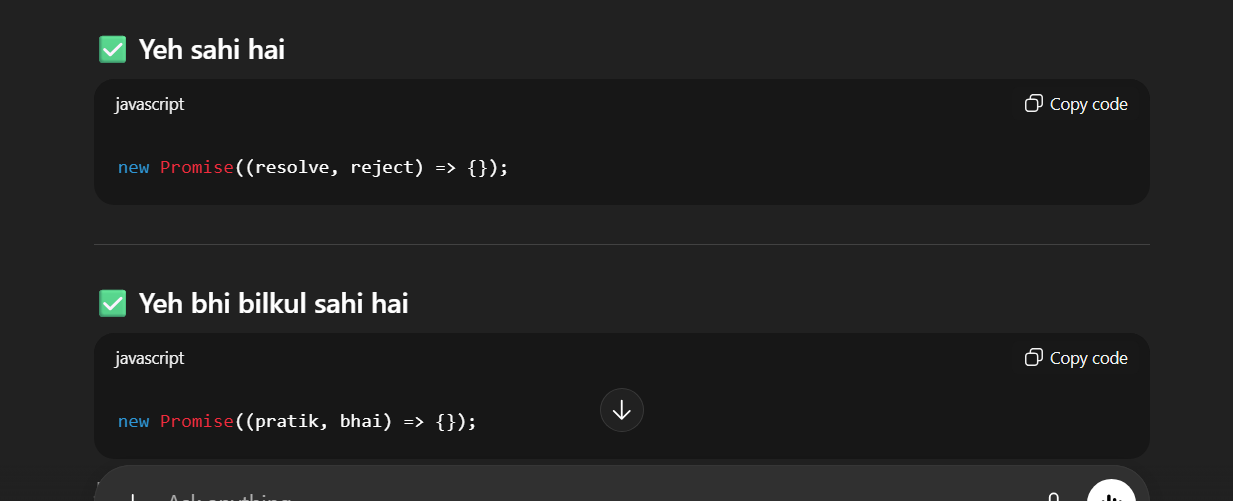
Task: Click the "javascript" label on the second code block
Action: pos(149,358)
